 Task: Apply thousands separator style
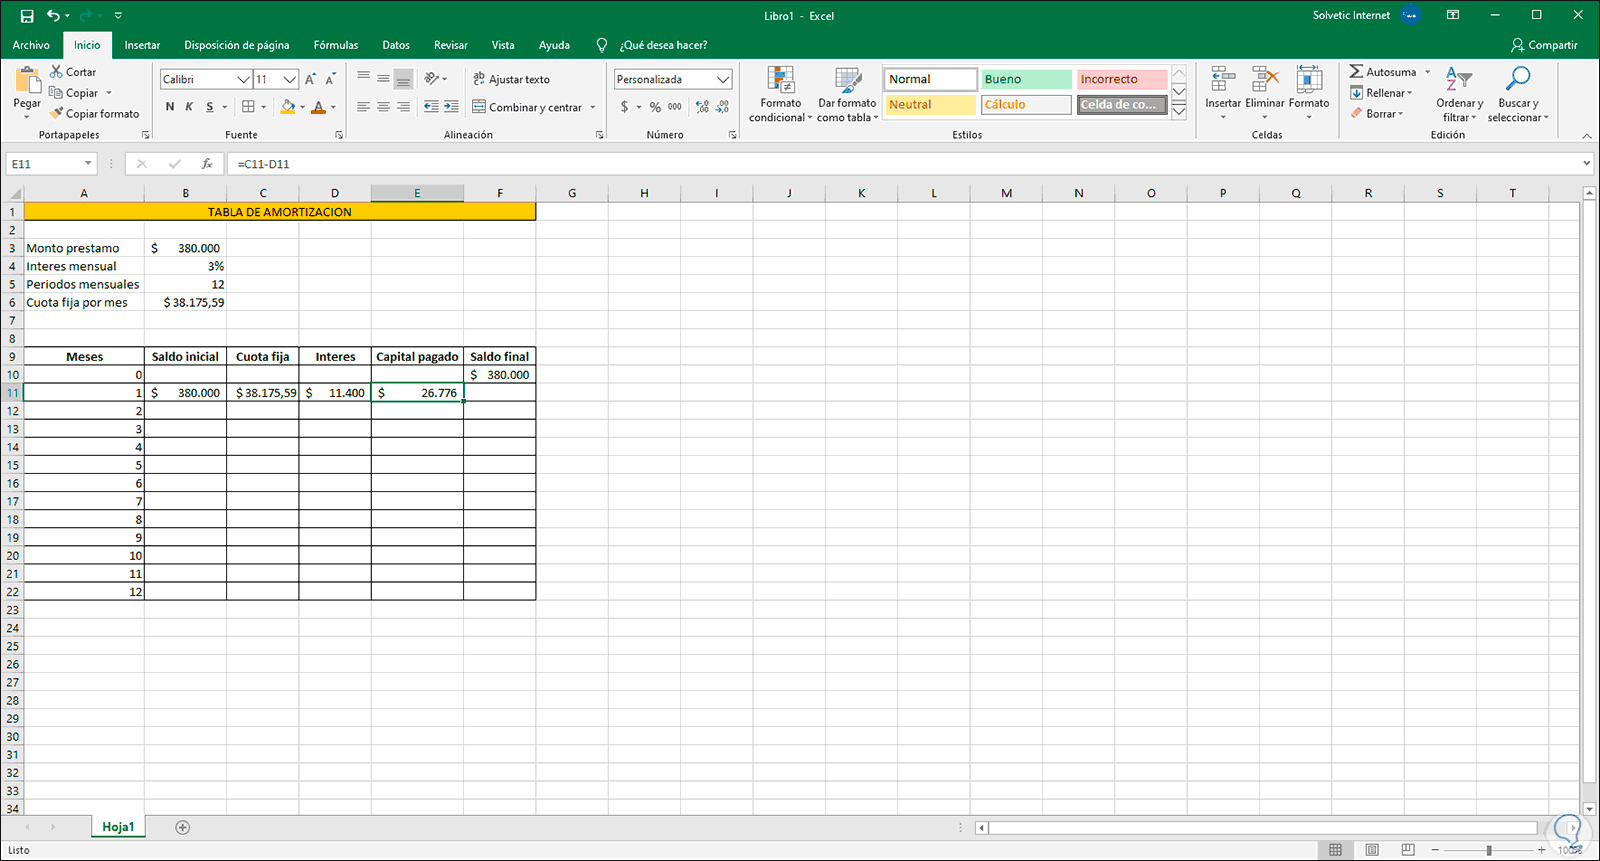(675, 107)
